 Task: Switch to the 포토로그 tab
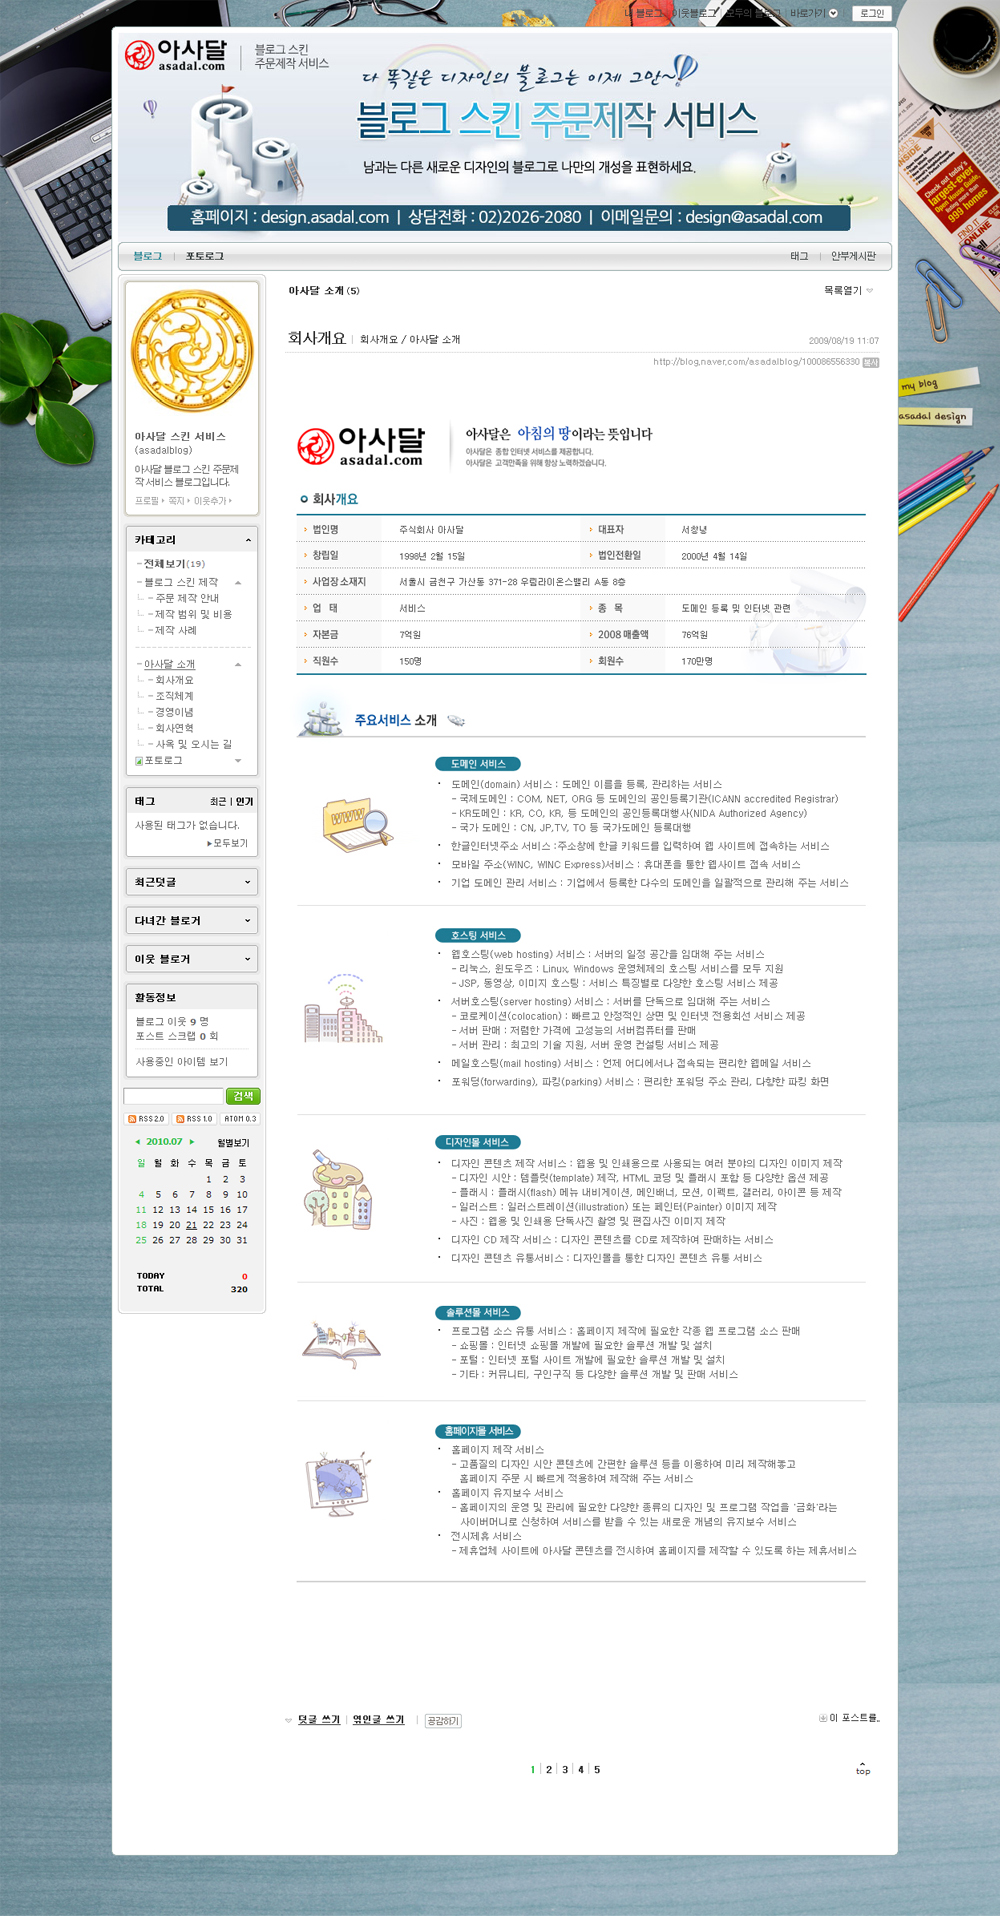coord(204,257)
